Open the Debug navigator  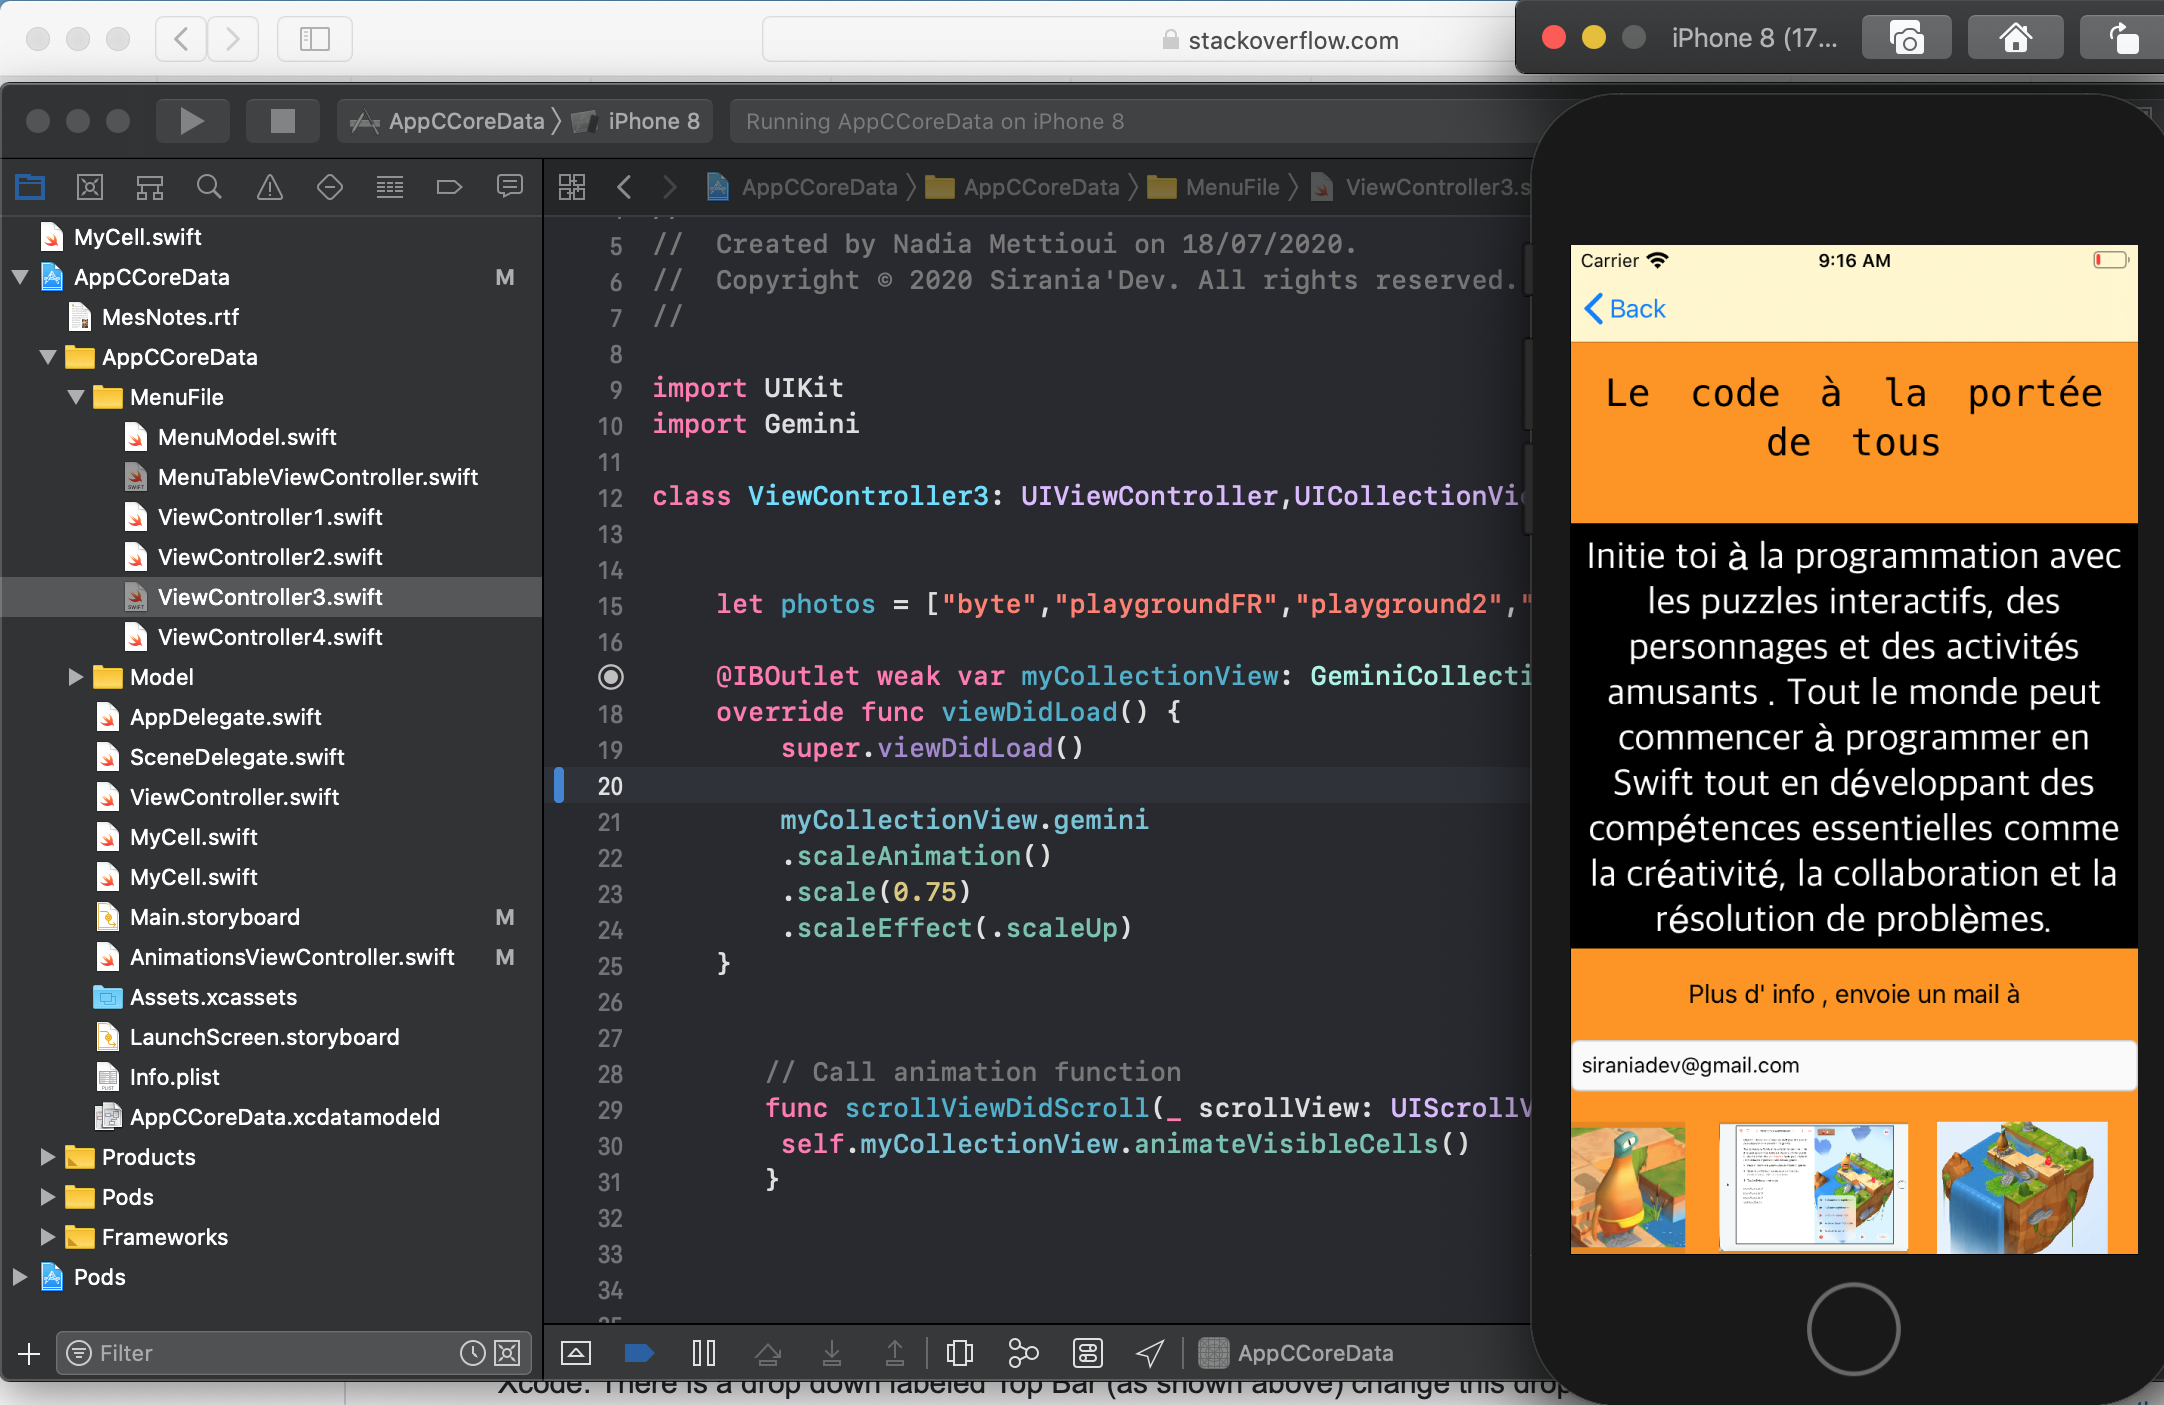[x=390, y=187]
